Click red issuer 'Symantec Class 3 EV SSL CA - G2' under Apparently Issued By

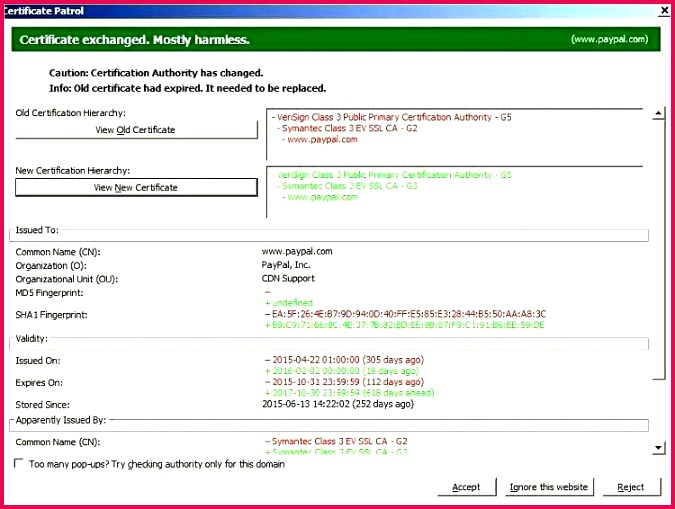coord(336,441)
